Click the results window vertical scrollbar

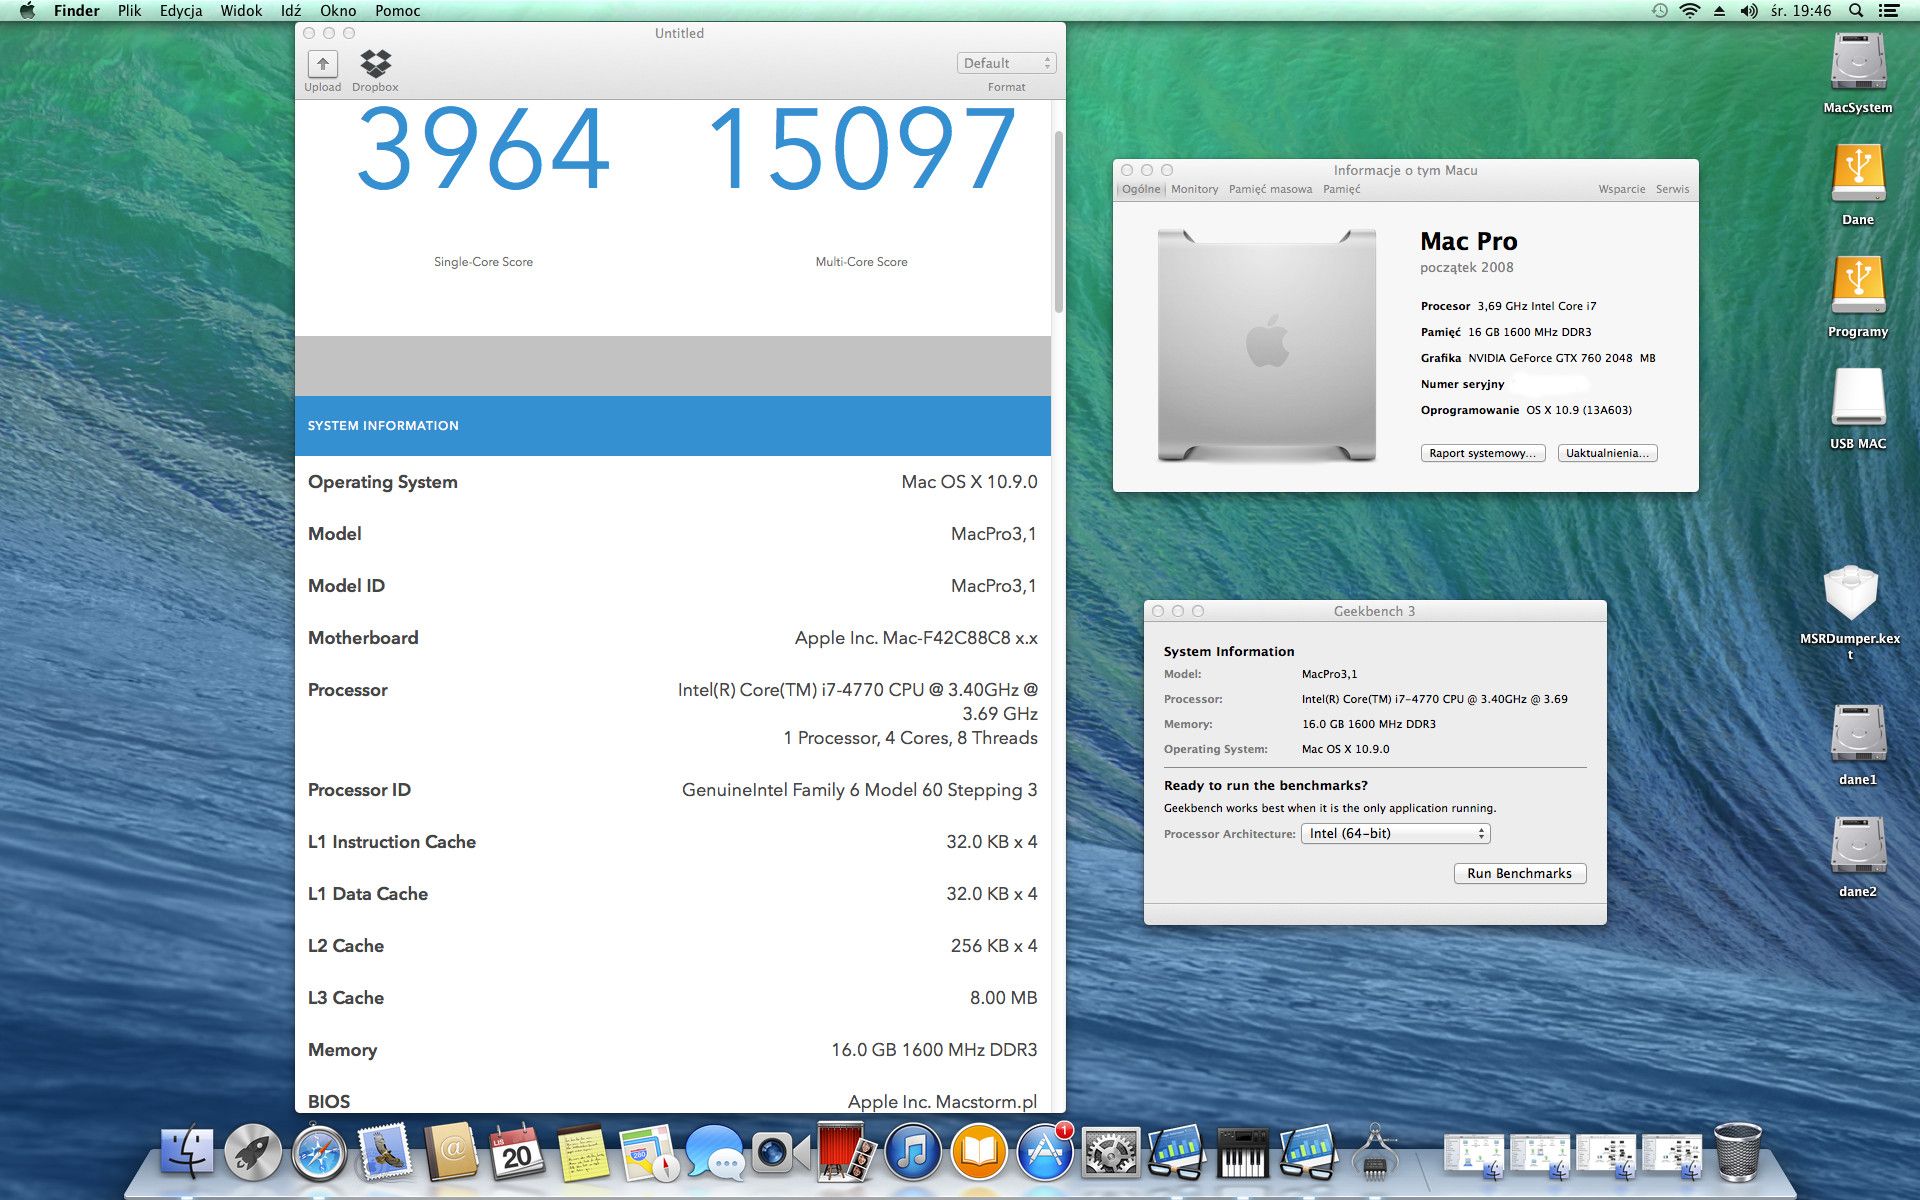tap(1058, 220)
